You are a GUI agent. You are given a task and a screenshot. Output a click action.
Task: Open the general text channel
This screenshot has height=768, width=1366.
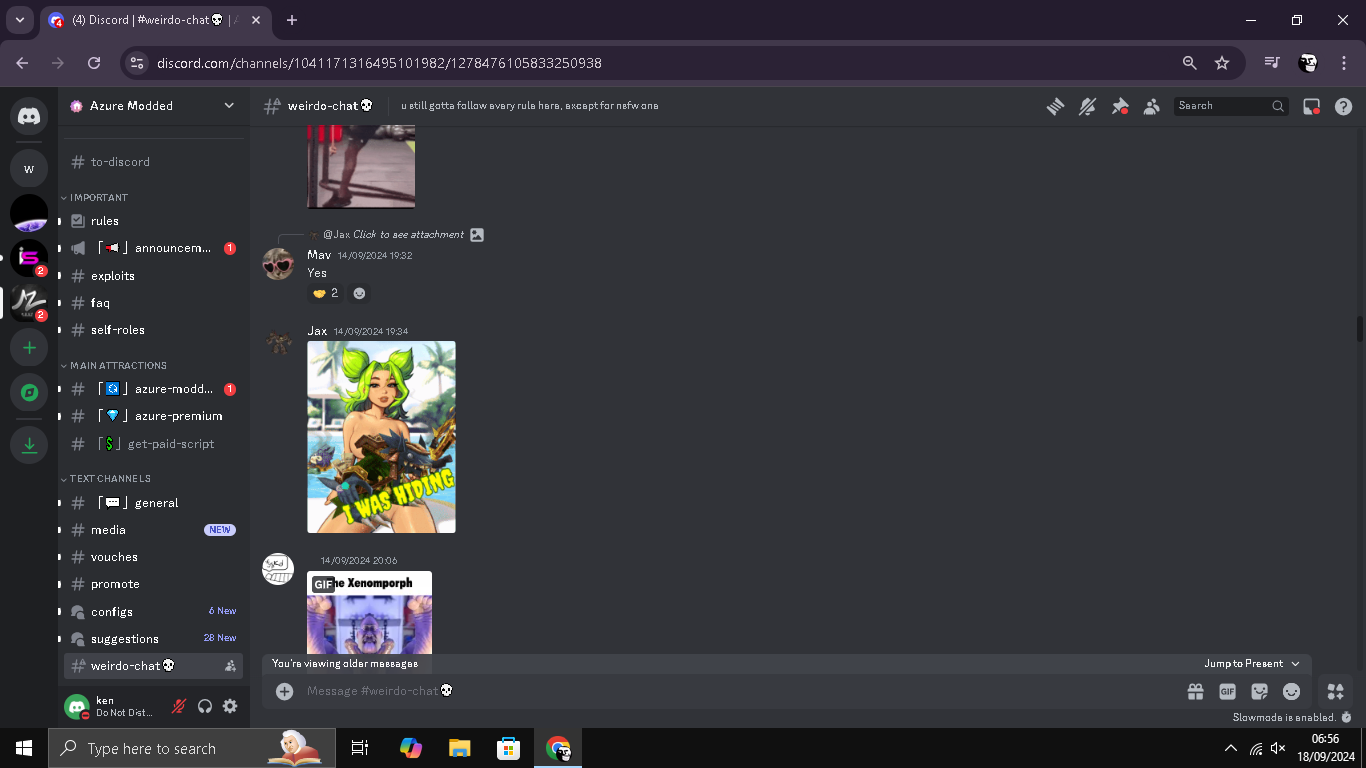coord(154,503)
